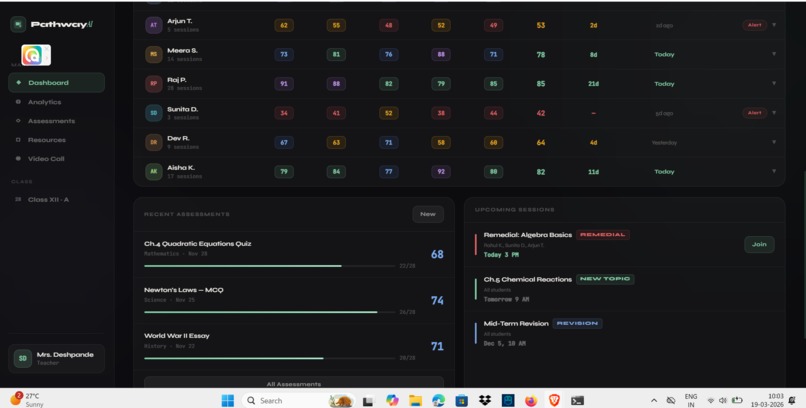Open Microsoft Store from the taskbar

tap(462, 400)
